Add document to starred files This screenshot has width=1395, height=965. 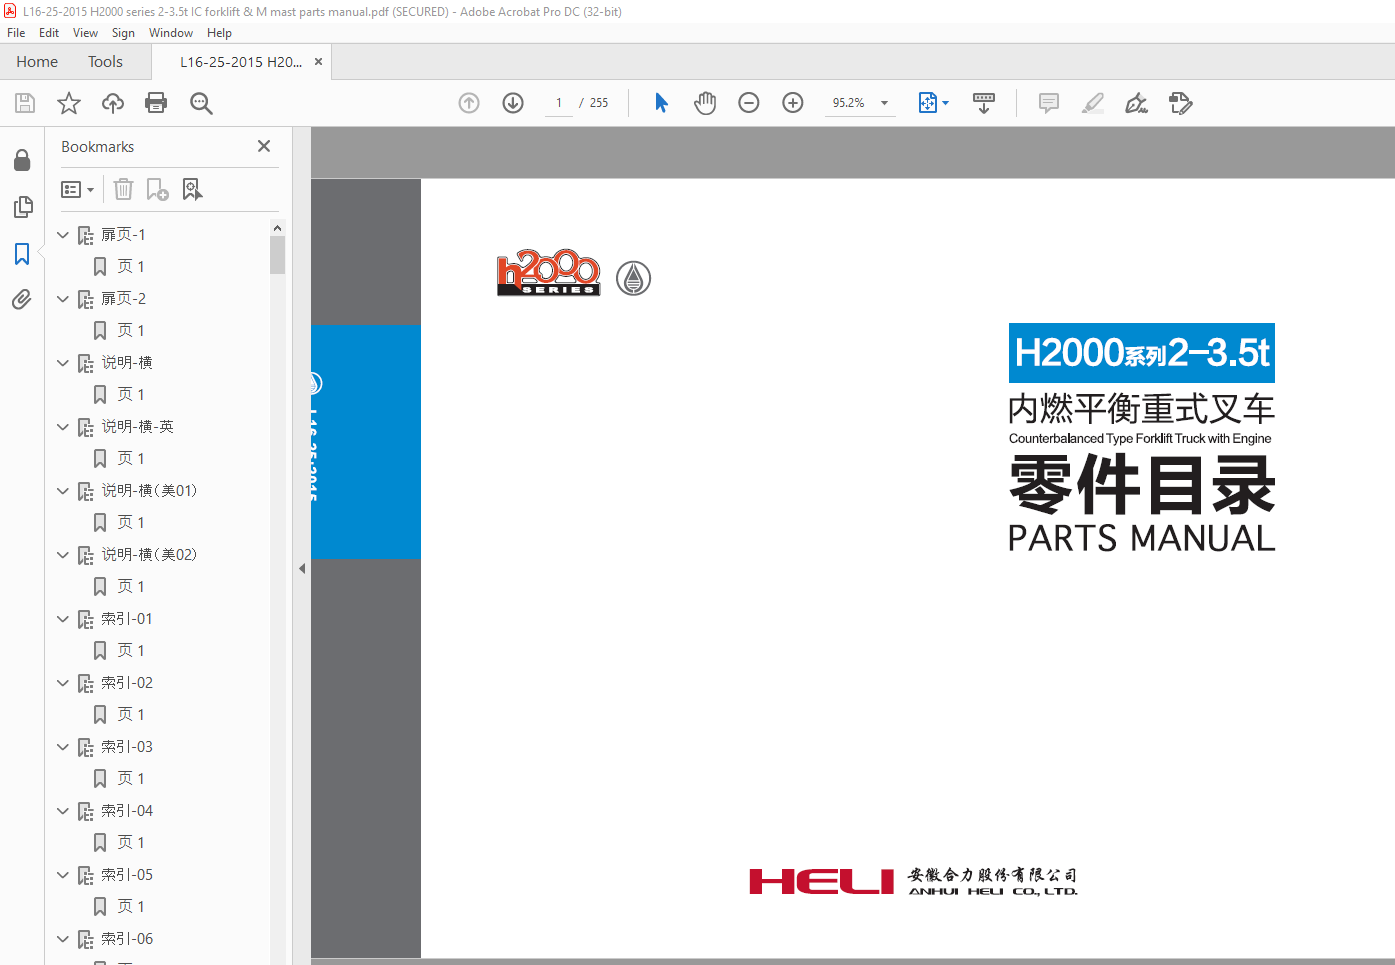click(69, 103)
